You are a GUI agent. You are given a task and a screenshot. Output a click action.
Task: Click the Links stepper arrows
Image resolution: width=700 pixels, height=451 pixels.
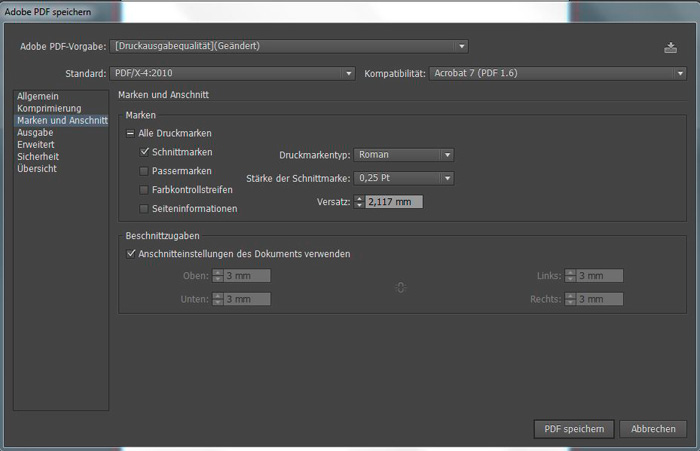[x=571, y=276]
